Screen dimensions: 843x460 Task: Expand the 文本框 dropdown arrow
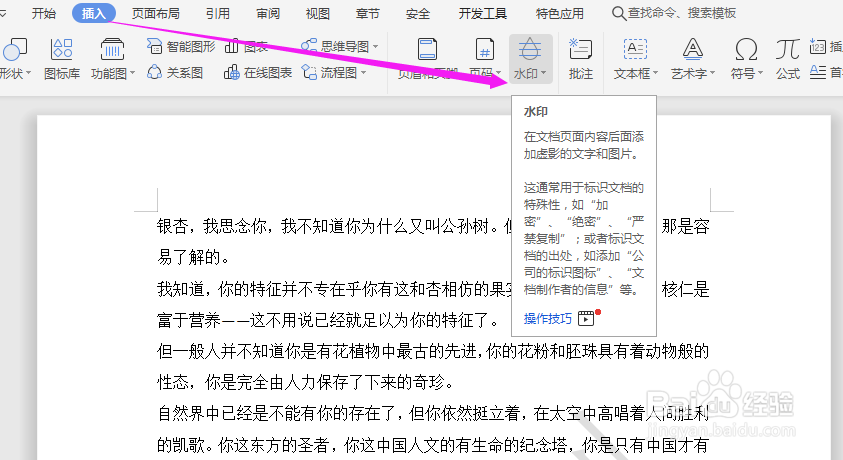655,73
